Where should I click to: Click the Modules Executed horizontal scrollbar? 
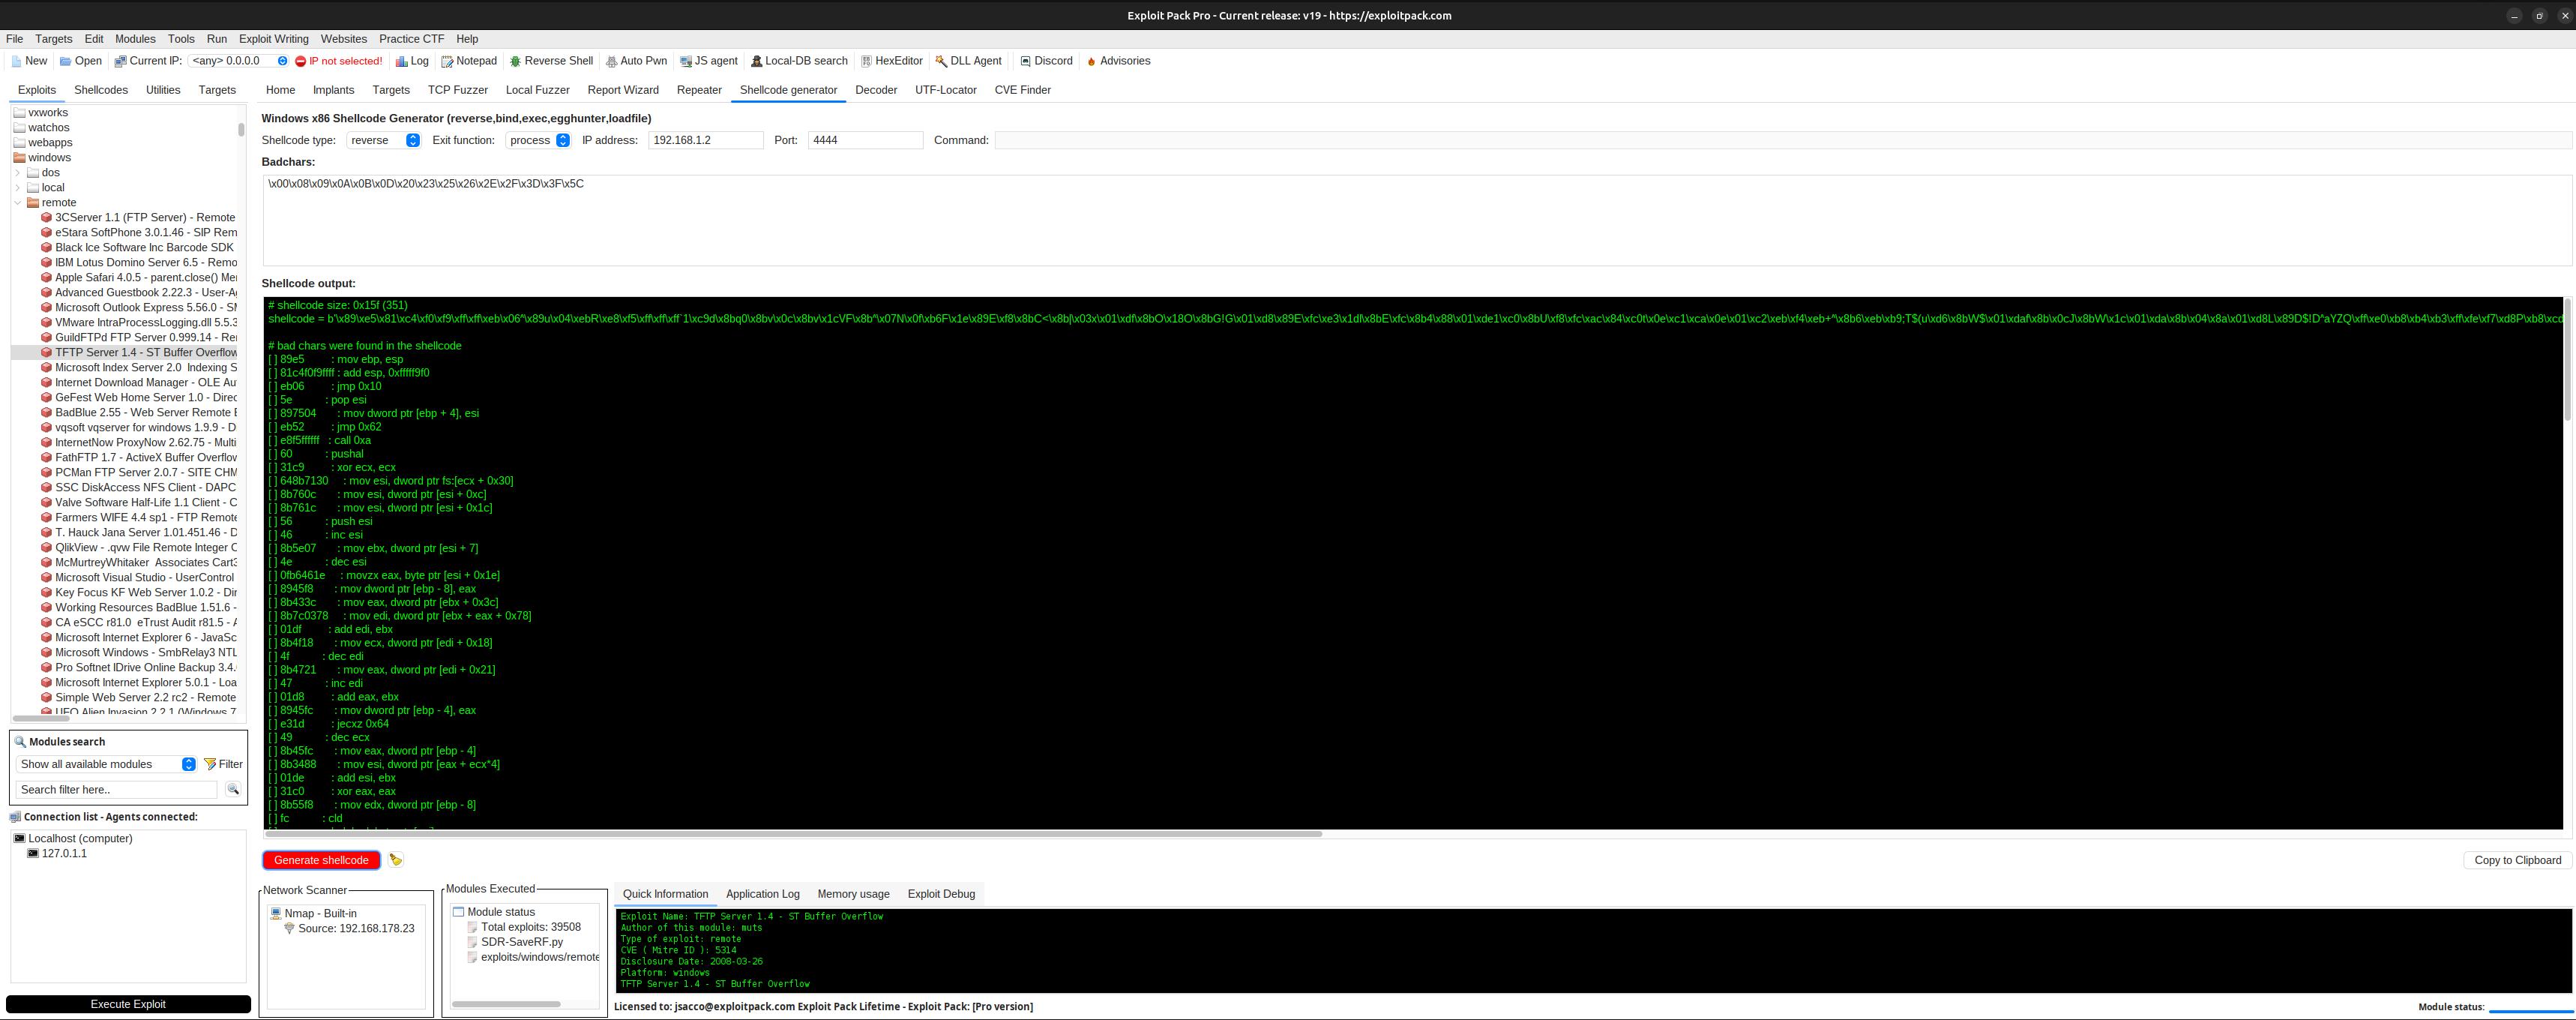(x=506, y=1004)
